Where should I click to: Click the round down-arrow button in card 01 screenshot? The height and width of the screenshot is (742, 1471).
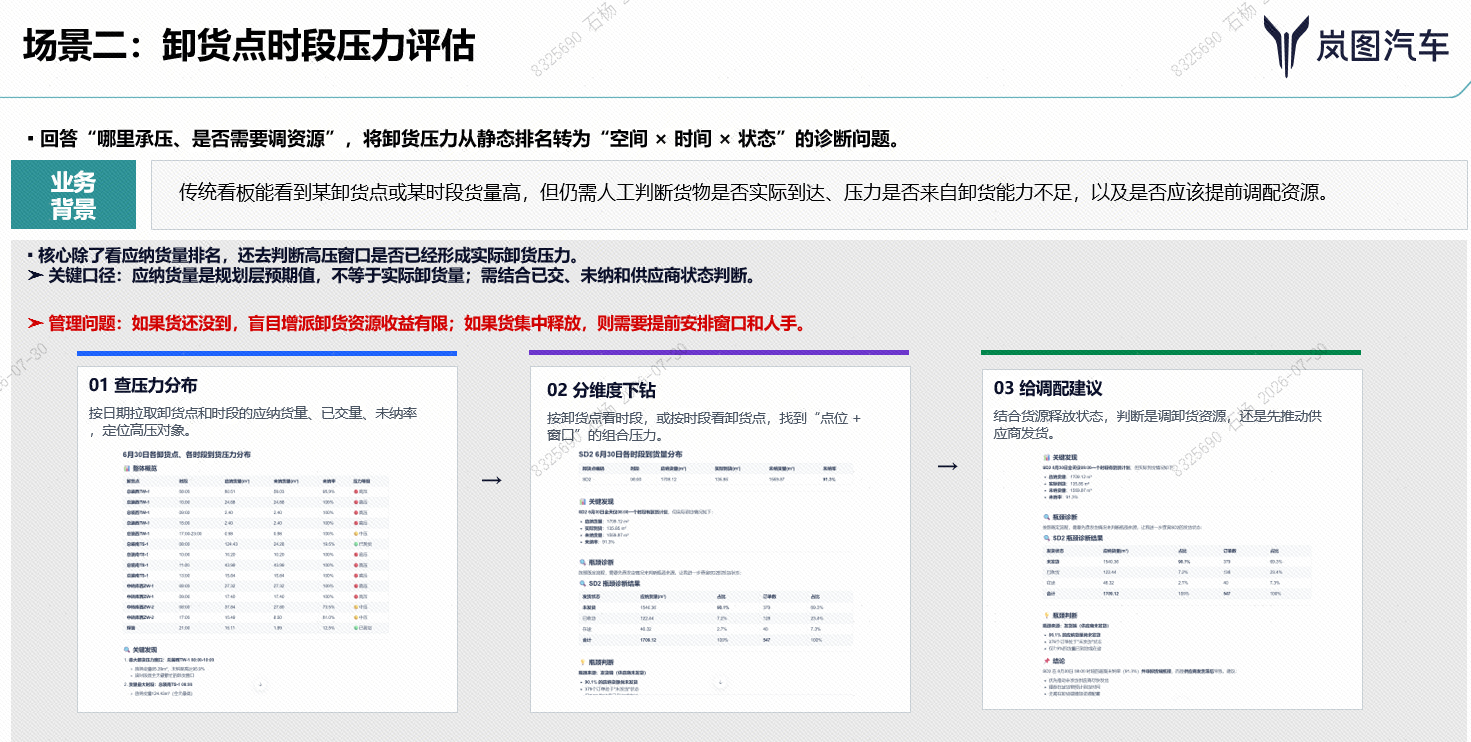tap(260, 684)
